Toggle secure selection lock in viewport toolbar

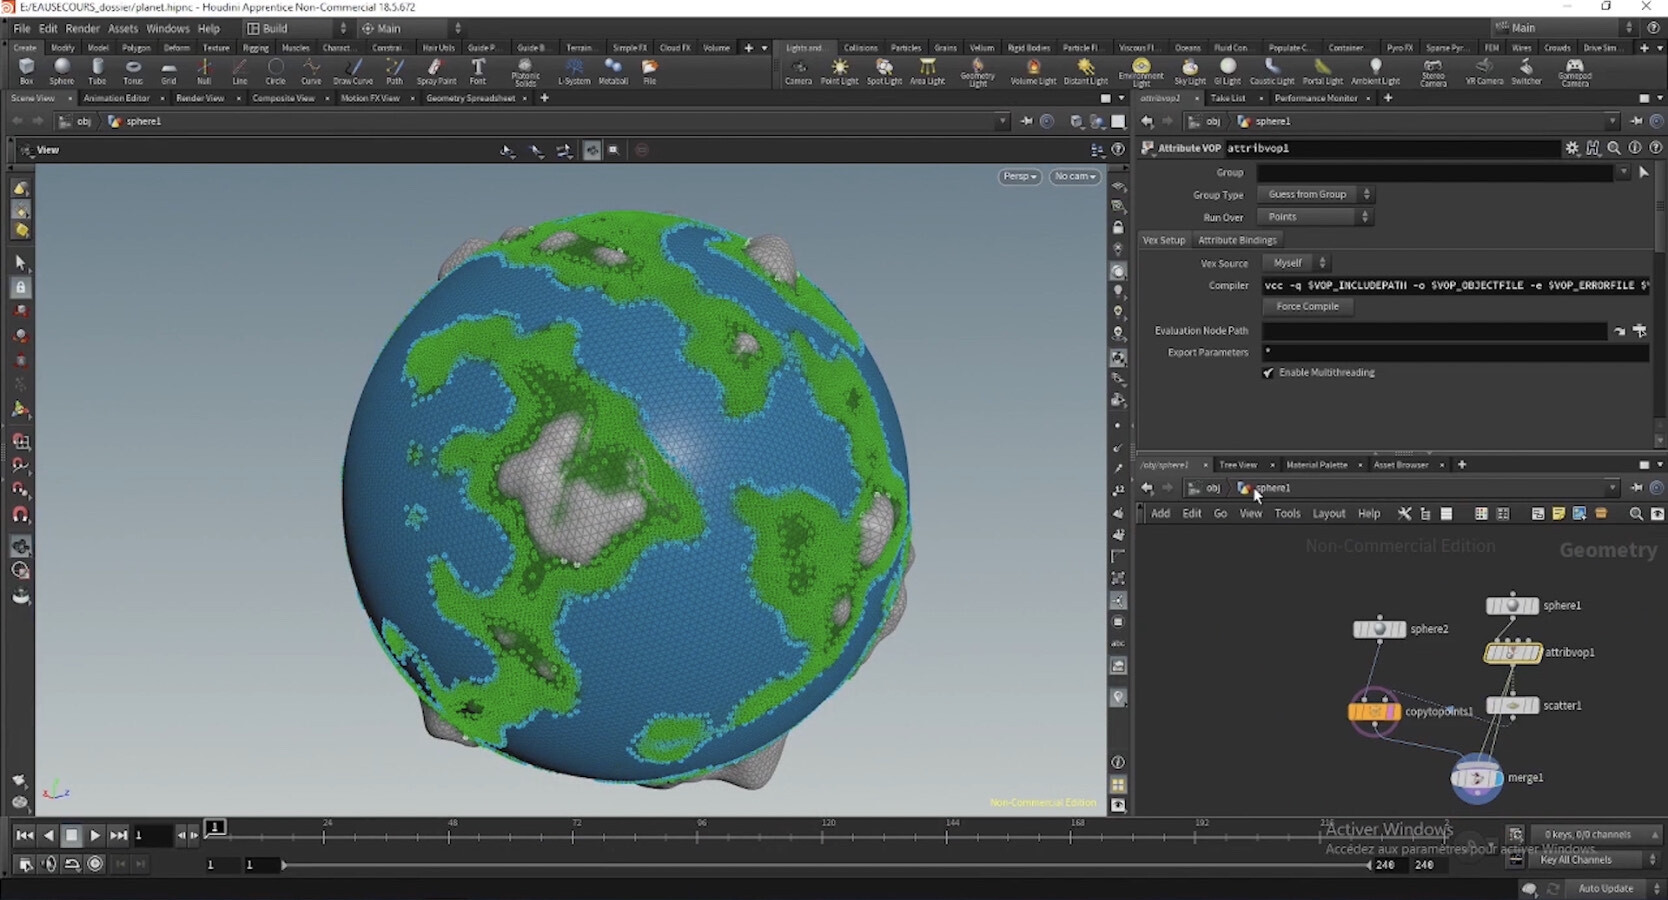click(x=21, y=287)
